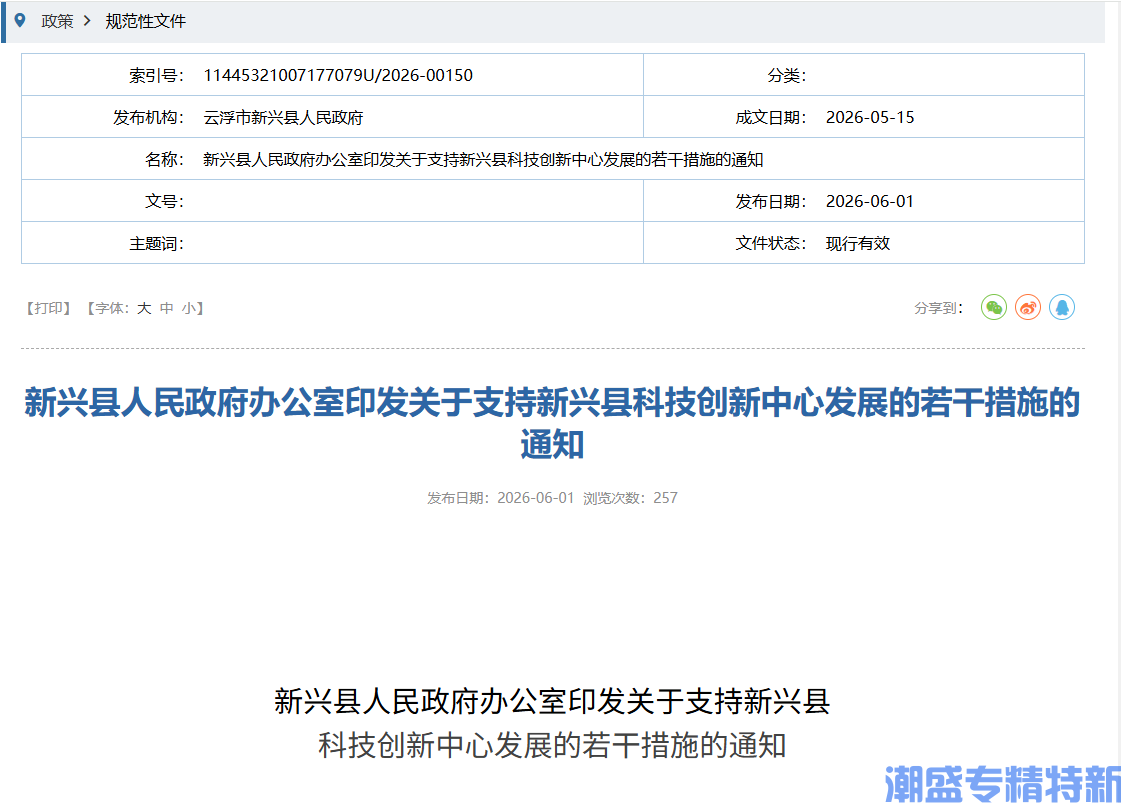Select index number 11445321007177079U/2026-00150
Screen dimensions: 1121x803
point(338,75)
